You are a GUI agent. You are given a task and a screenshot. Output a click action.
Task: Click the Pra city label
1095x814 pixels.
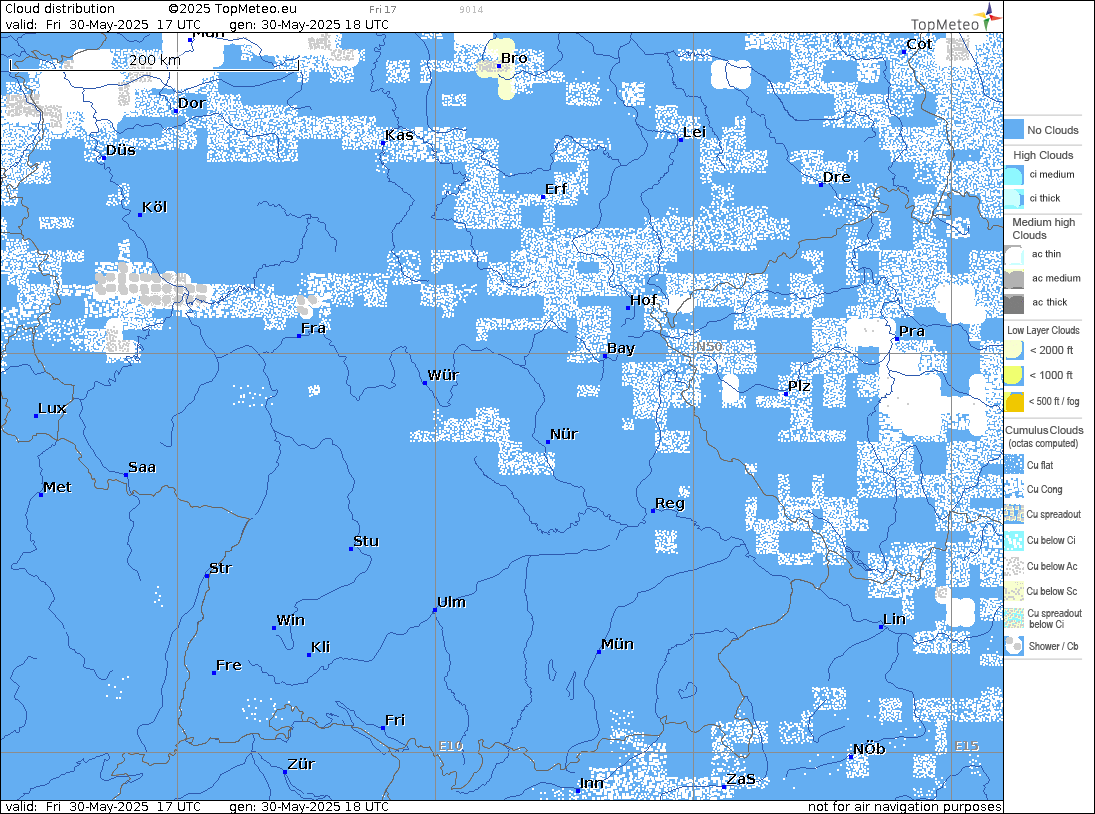click(911, 331)
